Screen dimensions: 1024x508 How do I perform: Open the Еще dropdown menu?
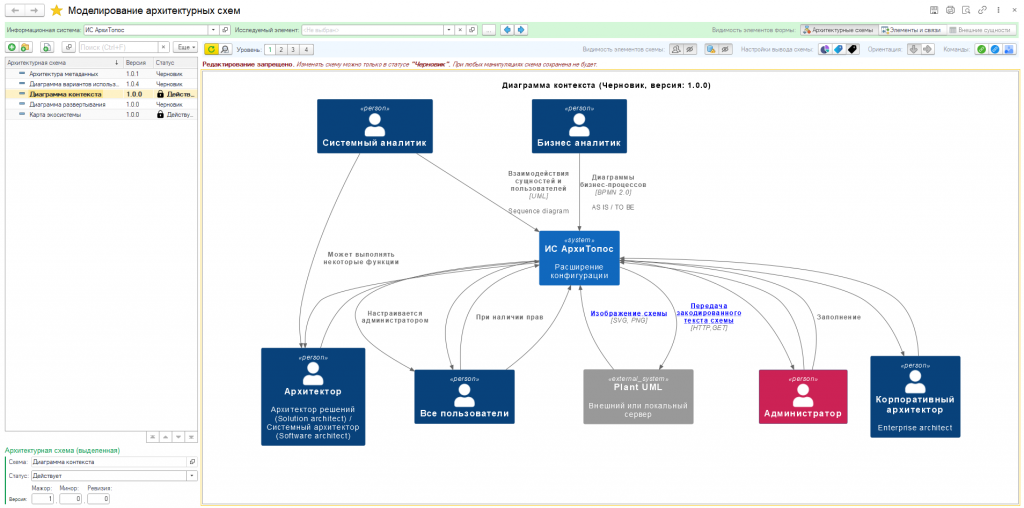point(185,48)
